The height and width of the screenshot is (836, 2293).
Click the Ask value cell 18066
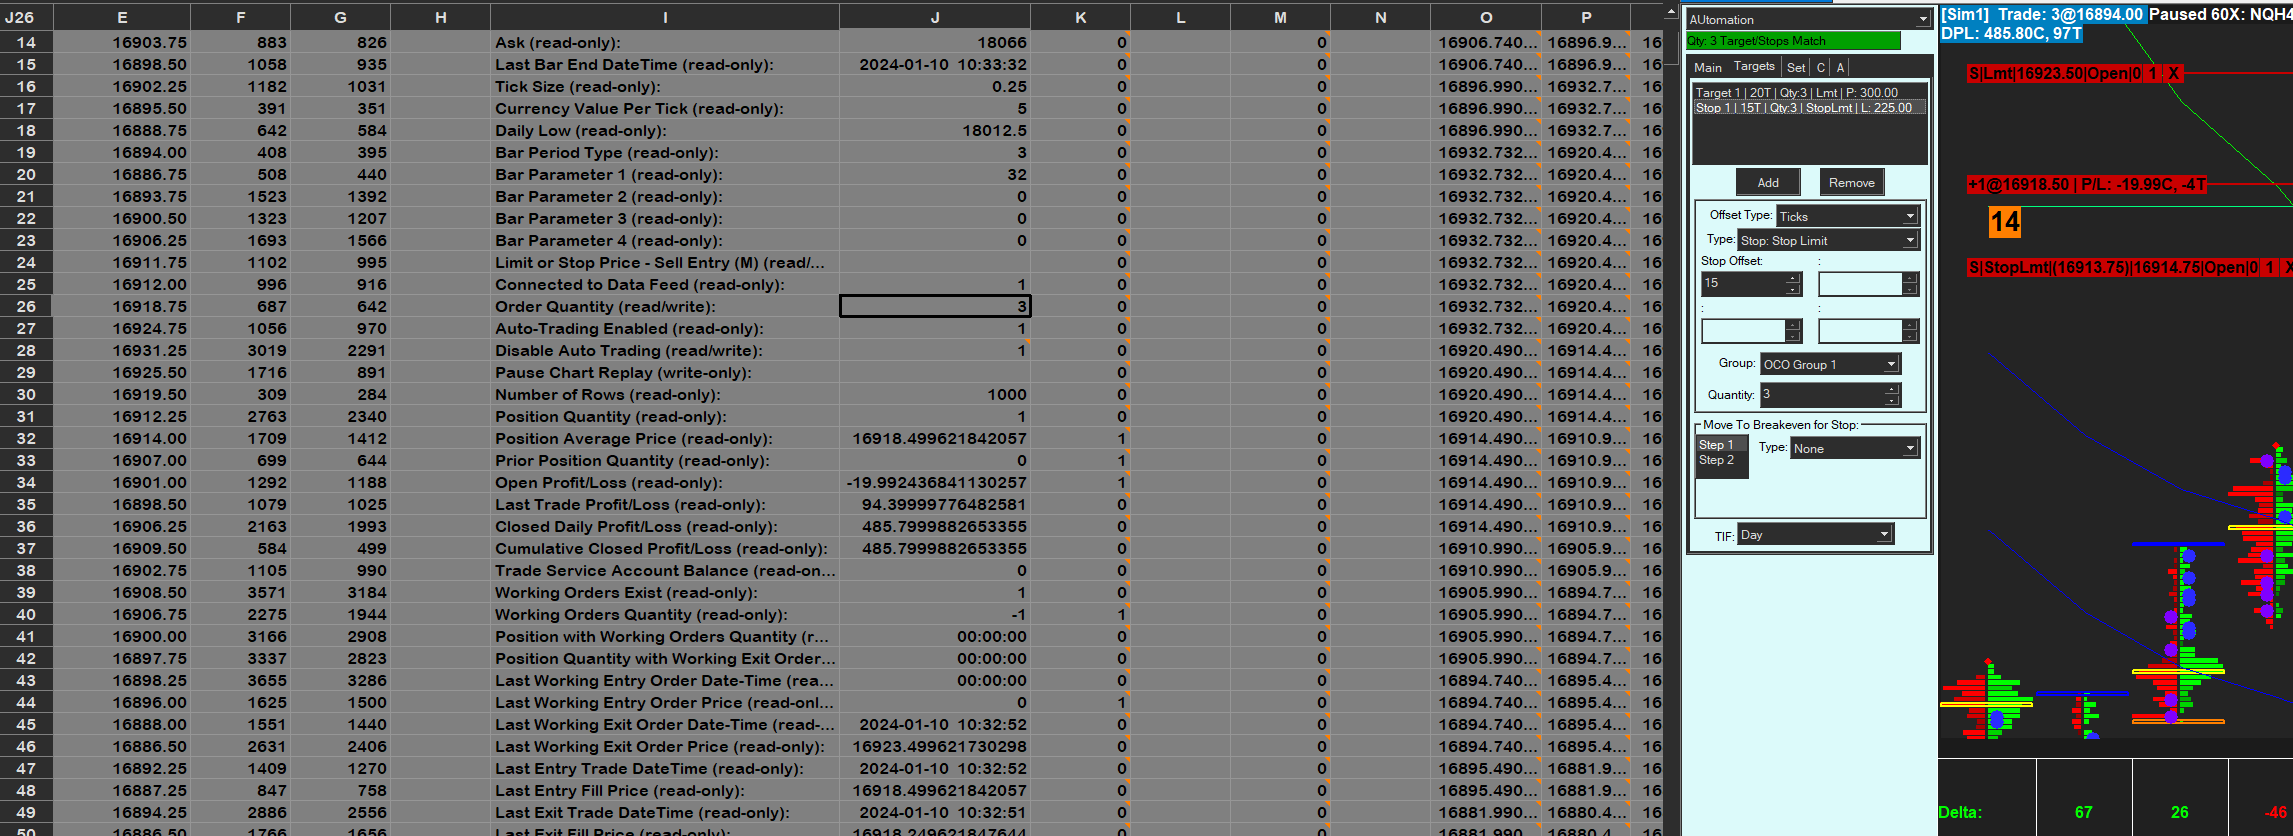pyautogui.click(x=935, y=43)
